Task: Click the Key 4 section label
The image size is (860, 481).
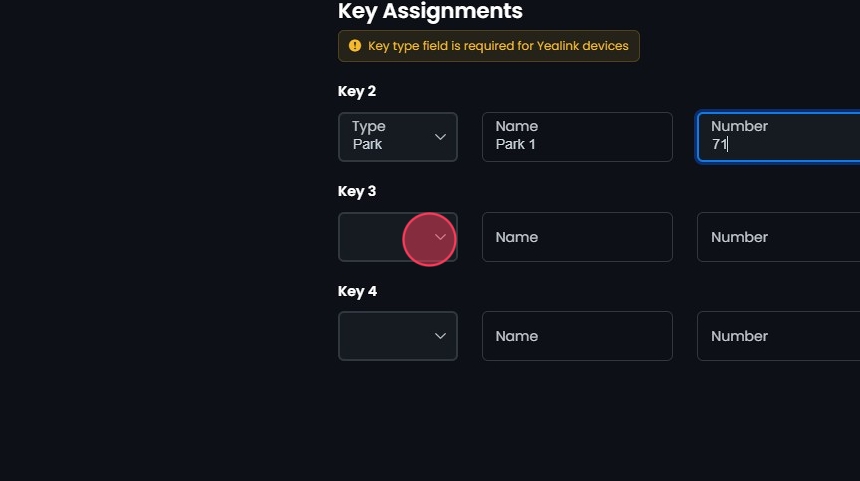Action: (x=357, y=291)
